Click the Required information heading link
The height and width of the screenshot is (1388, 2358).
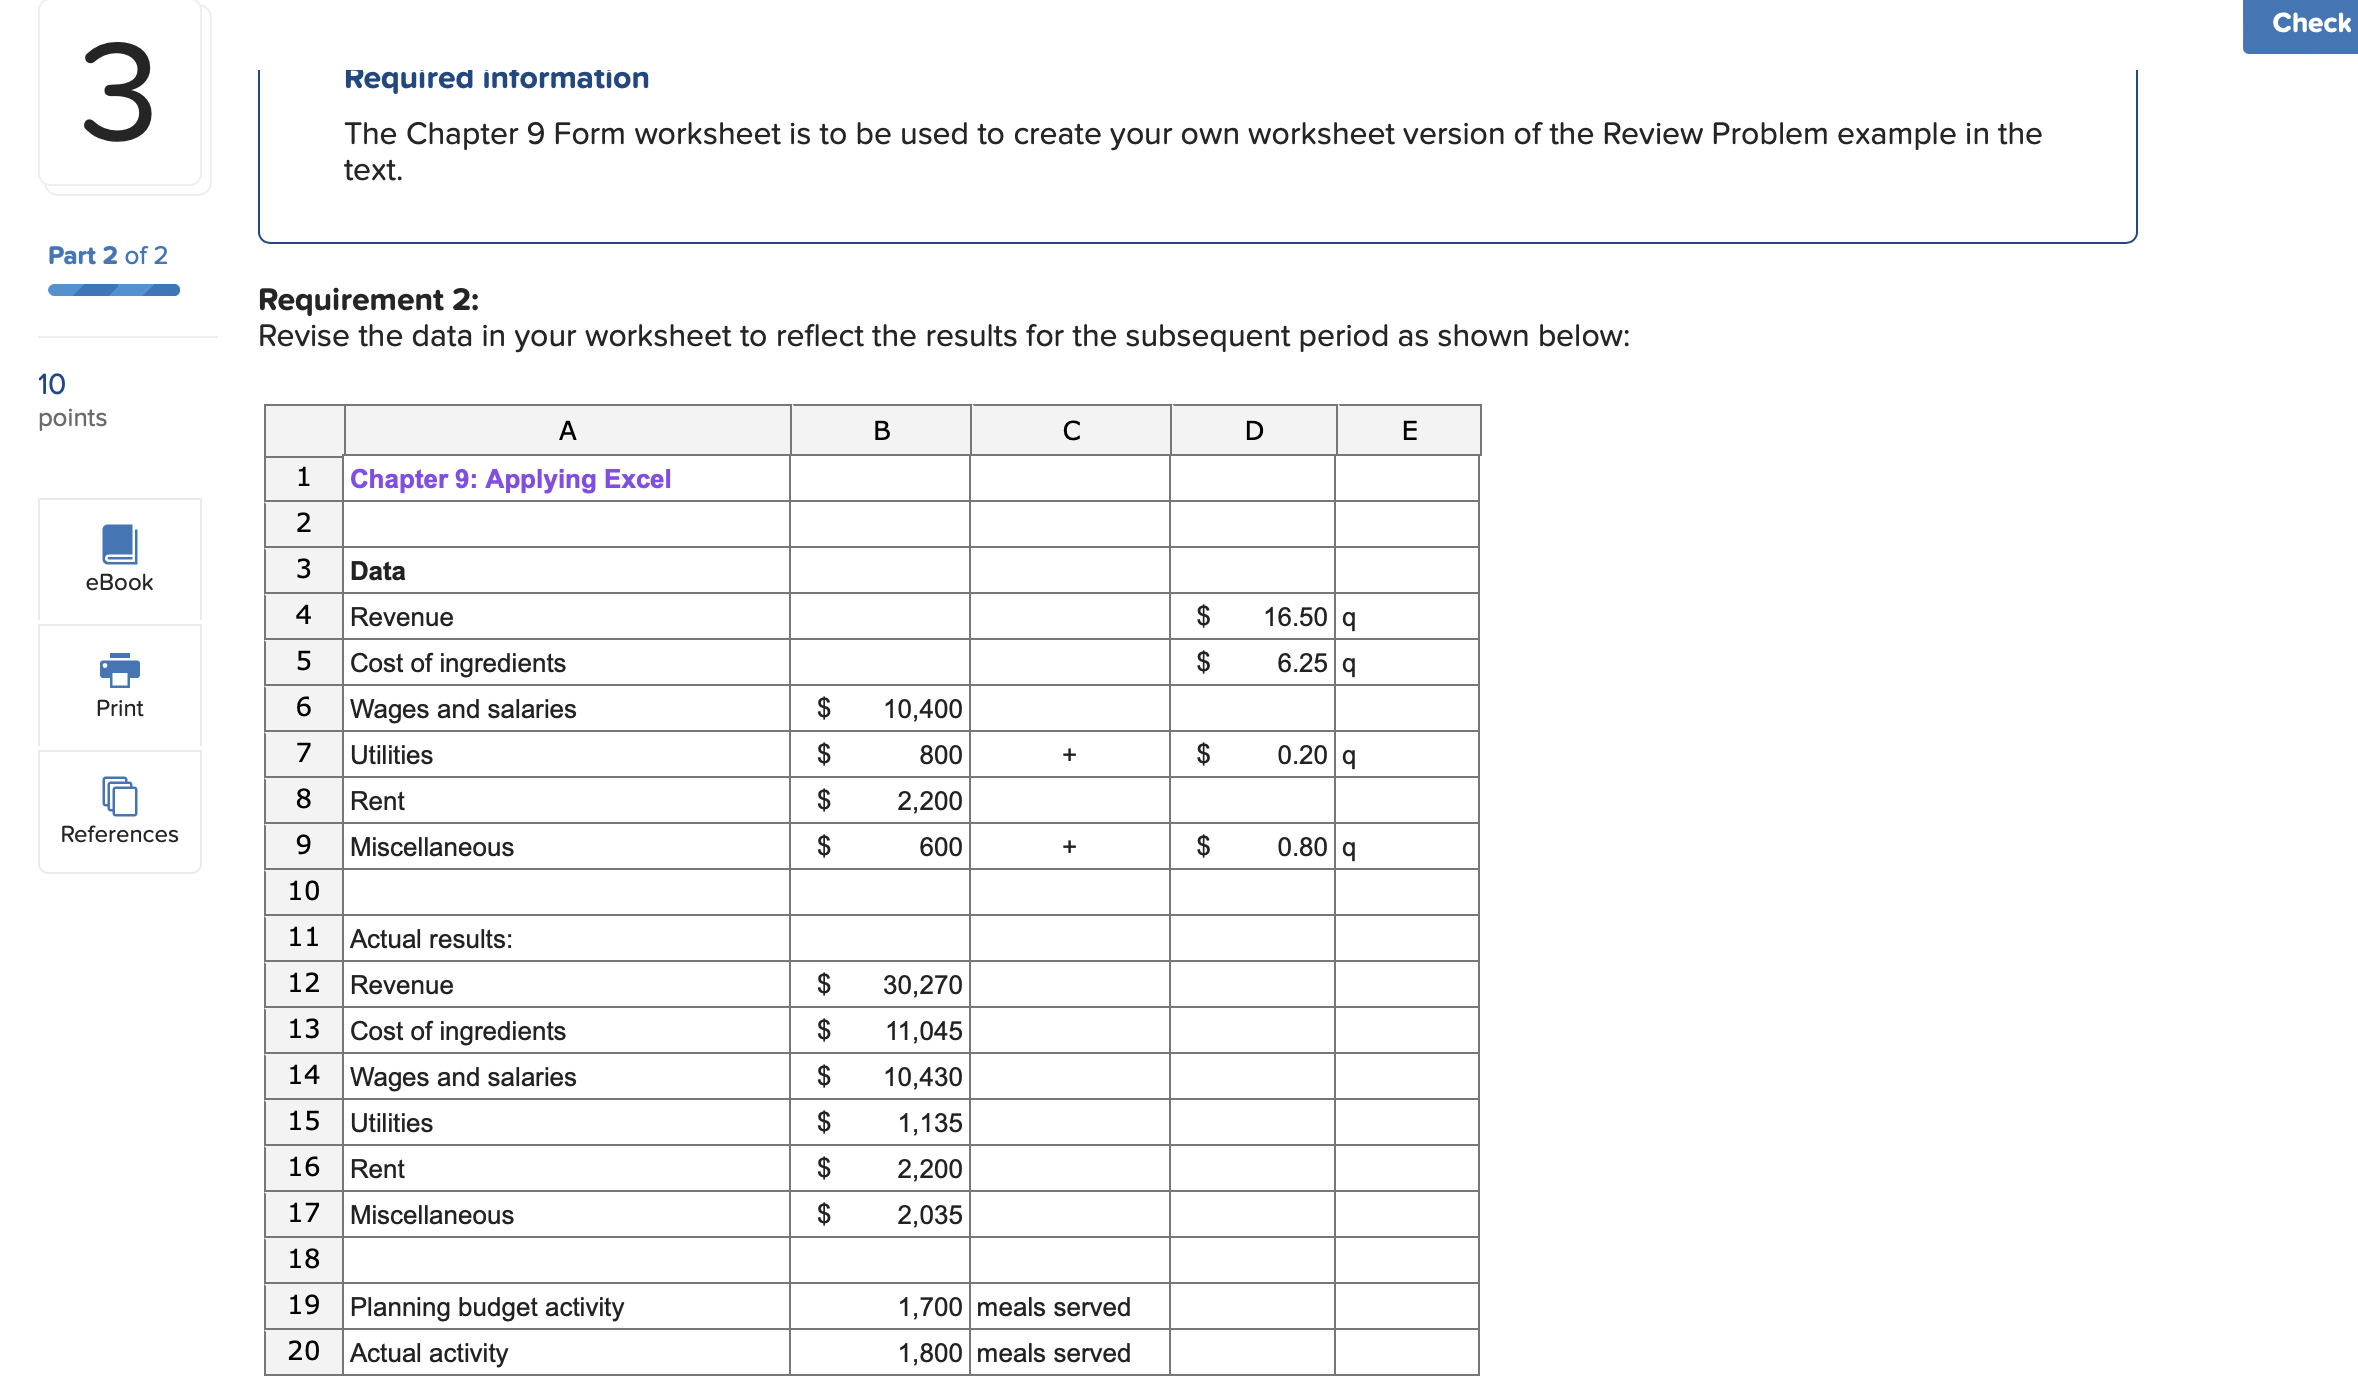click(494, 77)
